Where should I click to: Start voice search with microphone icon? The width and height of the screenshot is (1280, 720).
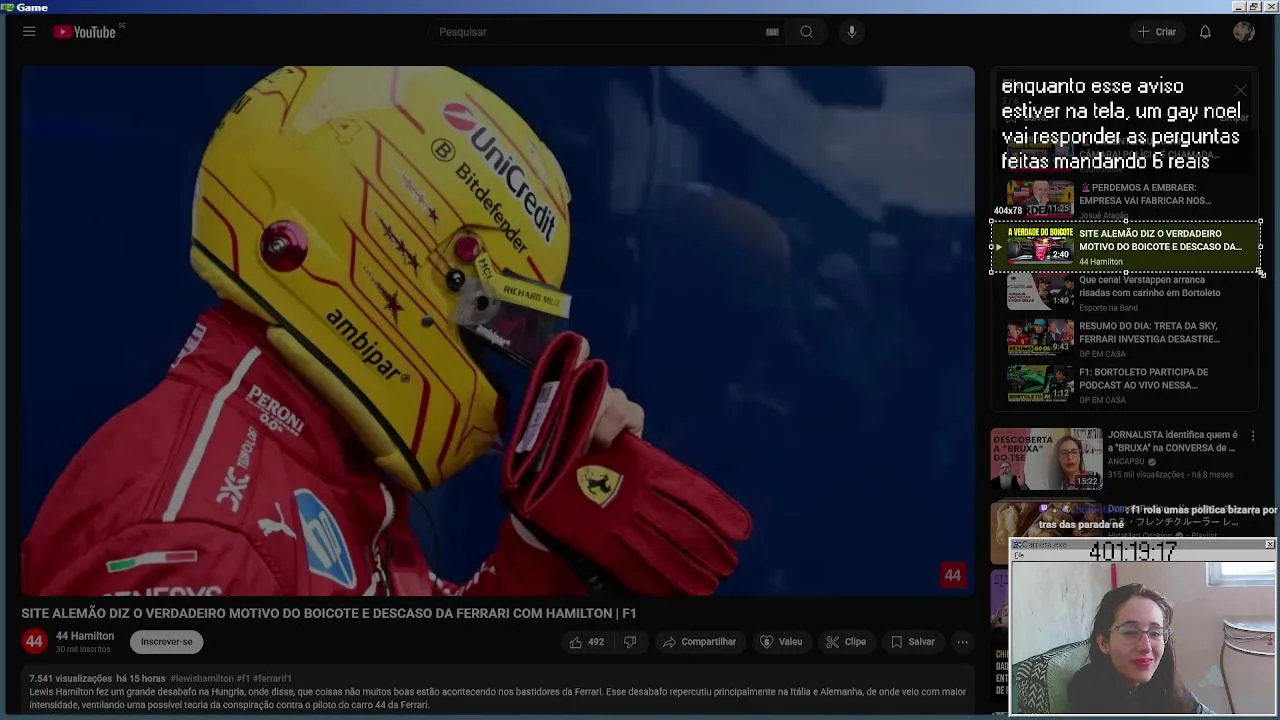click(x=852, y=32)
